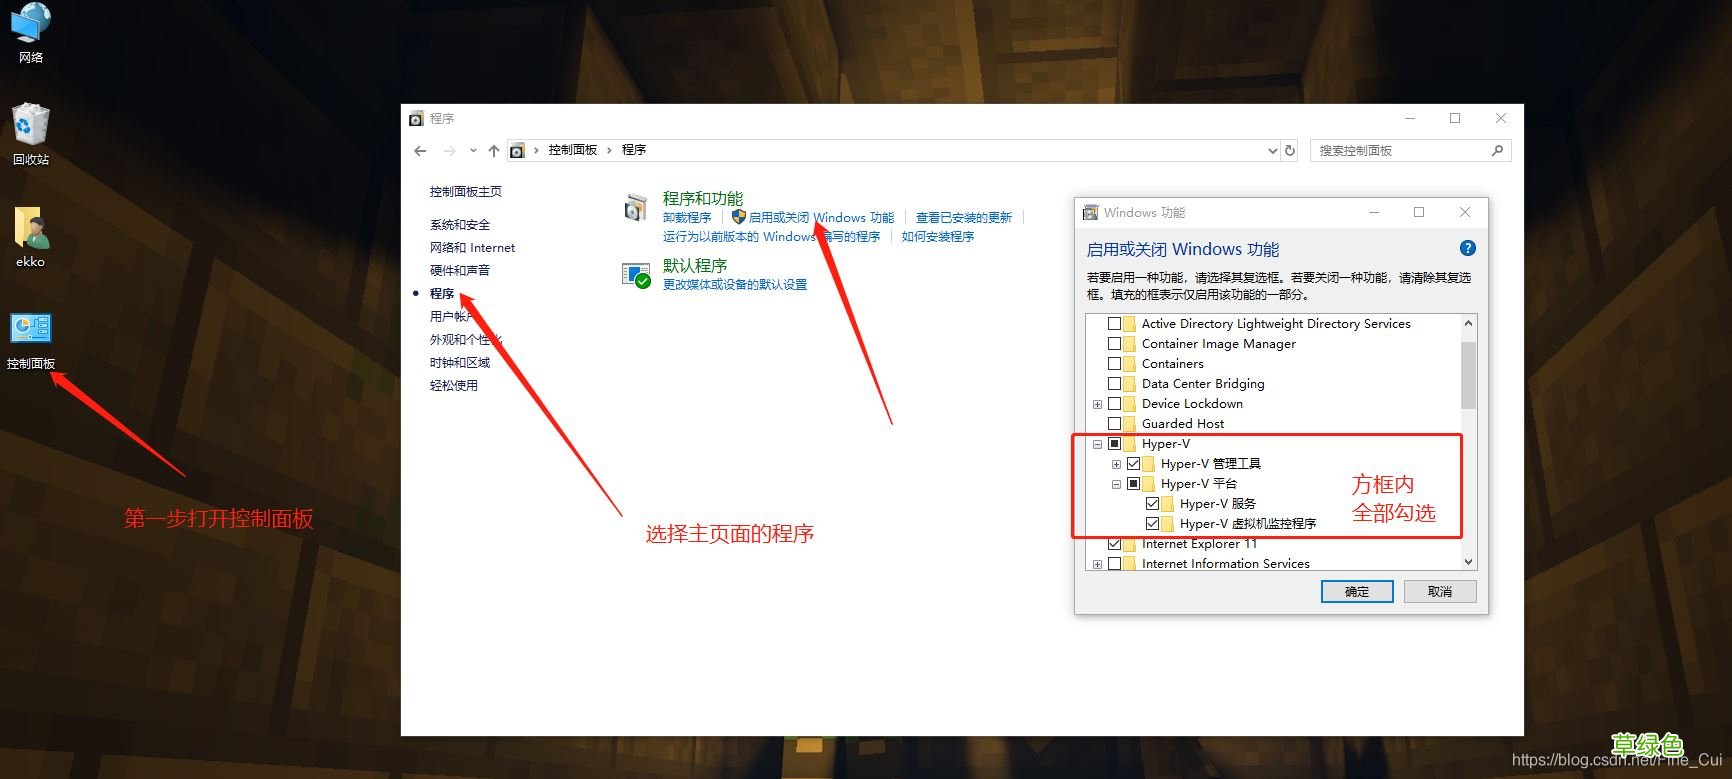Open 启用或关闭 Windows 功能 link

[821, 218]
